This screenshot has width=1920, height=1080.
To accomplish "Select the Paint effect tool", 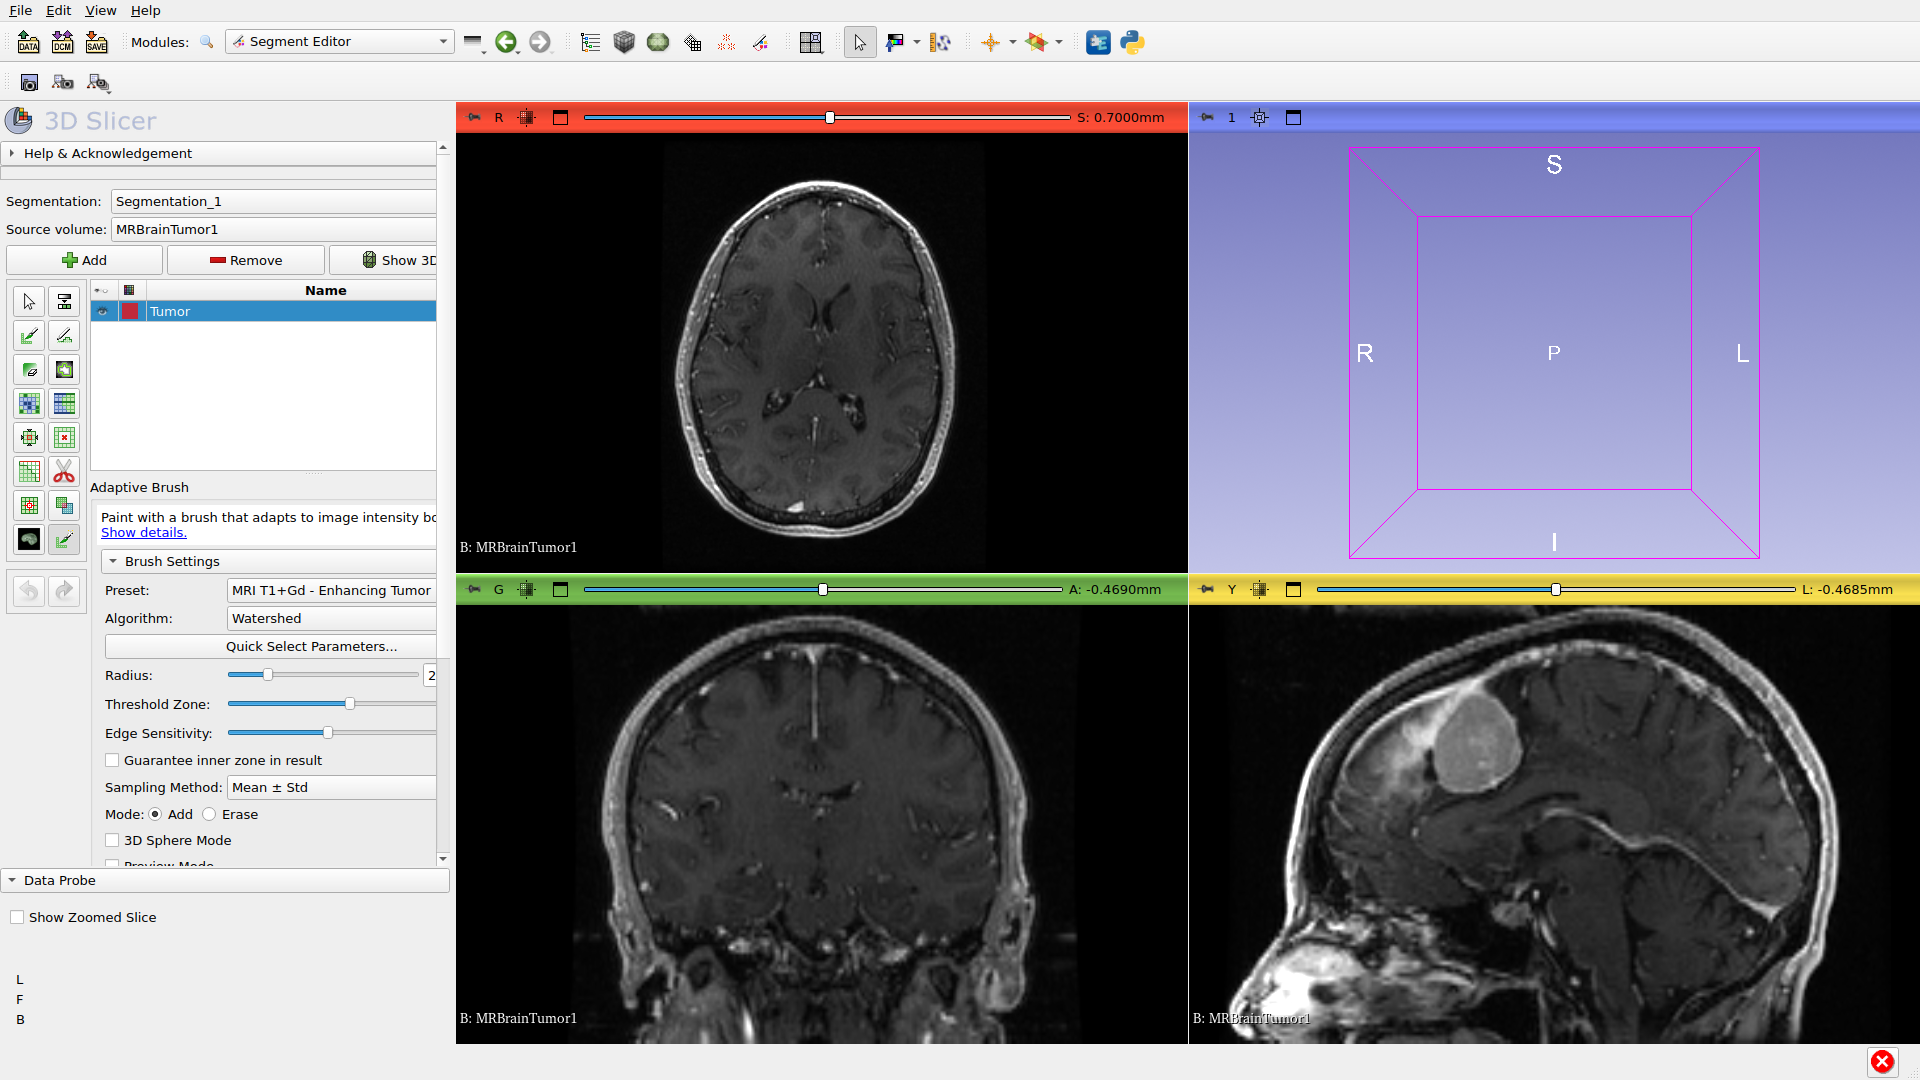I will (29, 336).
